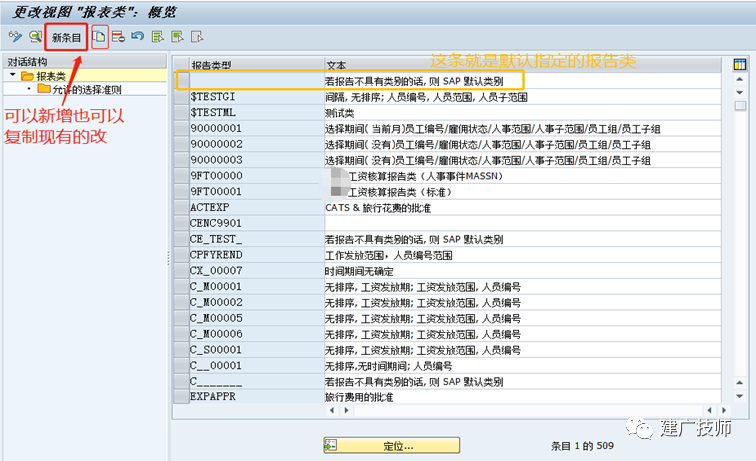Click the 9FT00001 report type cell

click(x=257, y=192)
